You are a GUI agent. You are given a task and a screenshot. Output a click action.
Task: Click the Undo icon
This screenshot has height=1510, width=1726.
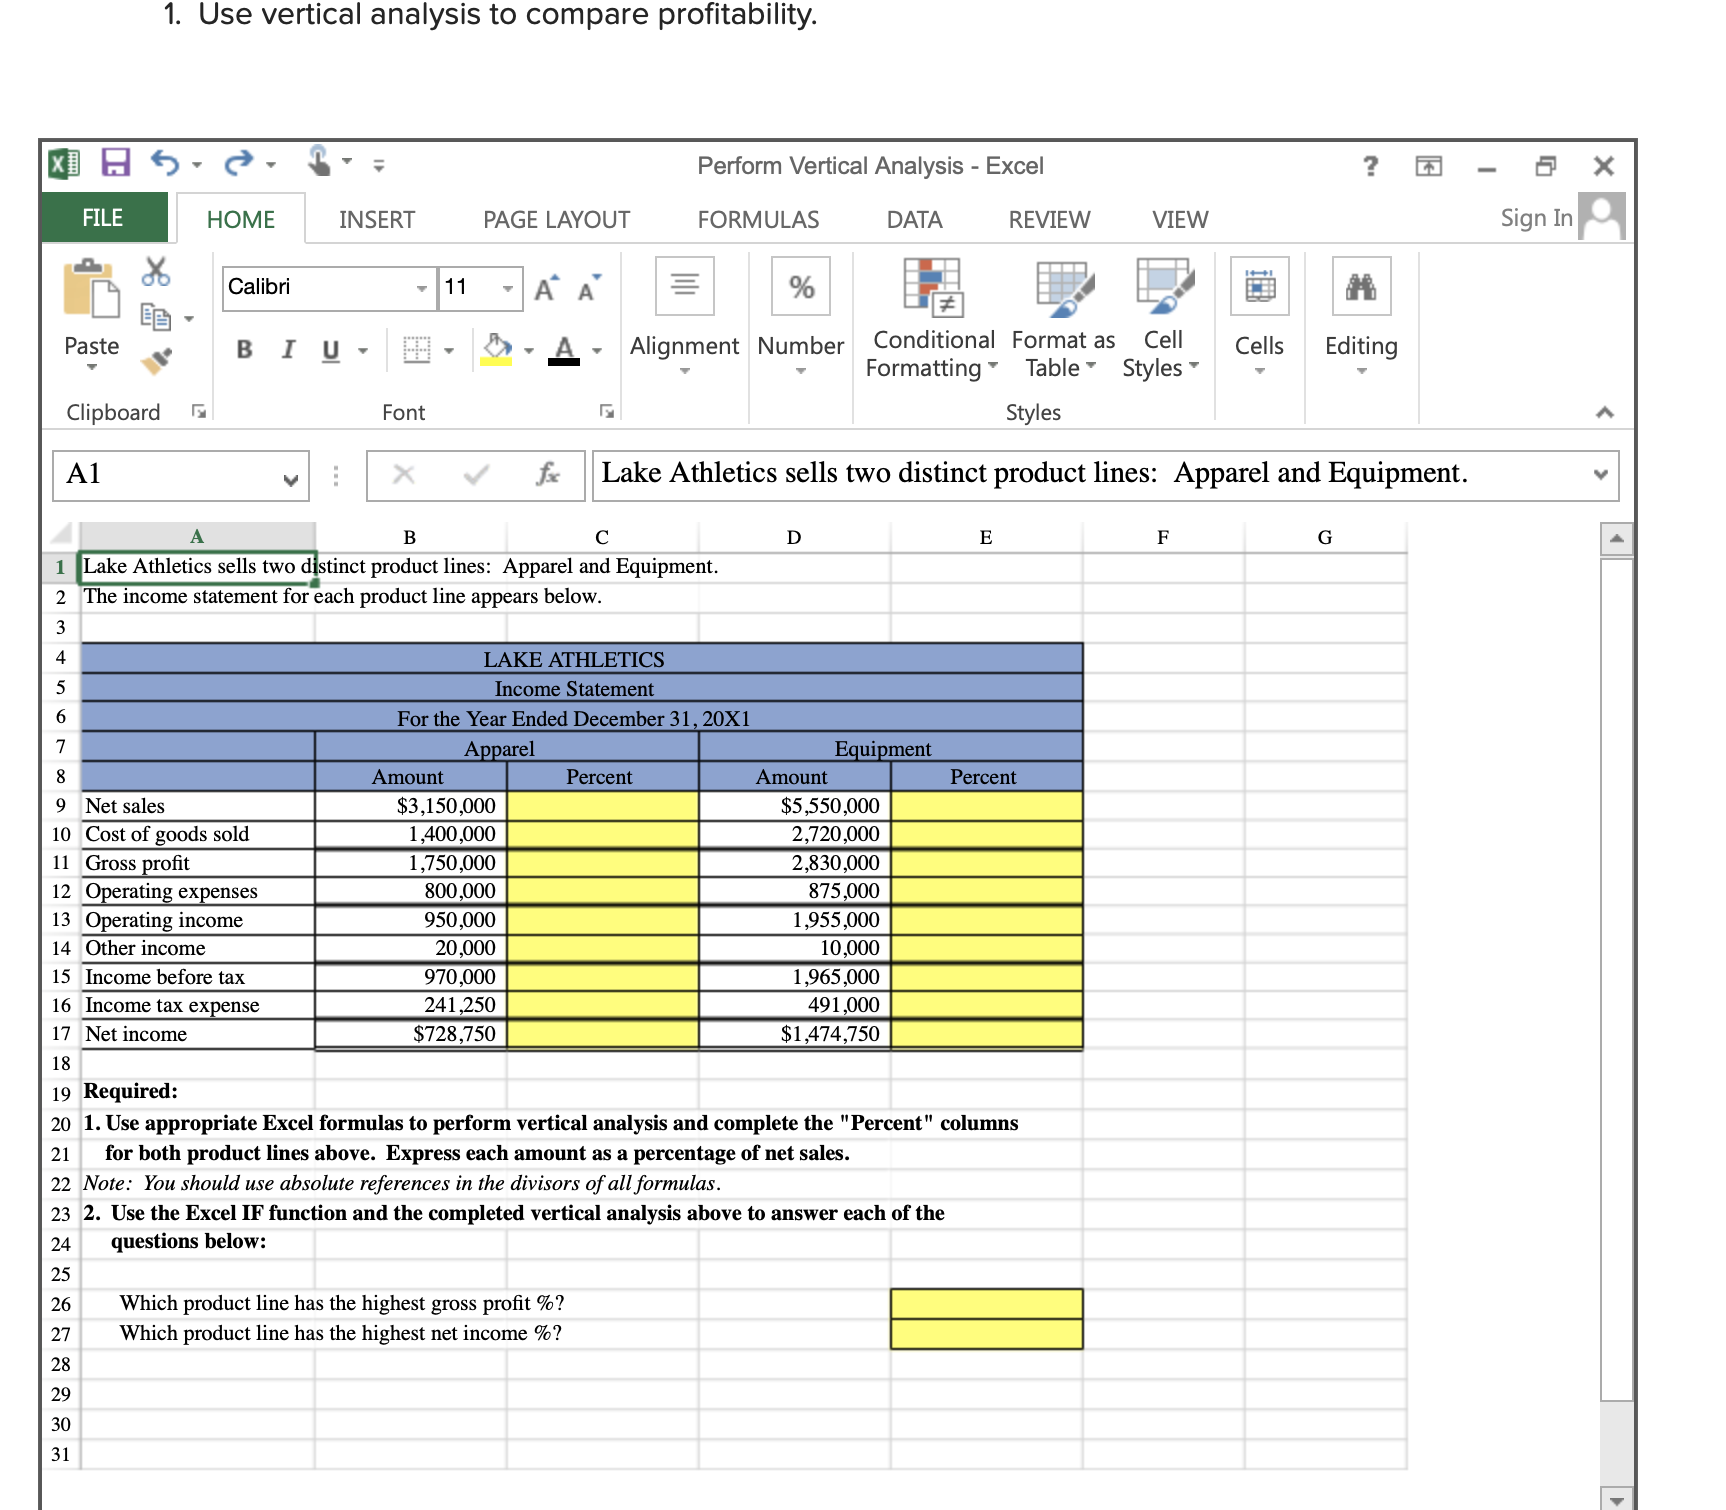(163, 164)
